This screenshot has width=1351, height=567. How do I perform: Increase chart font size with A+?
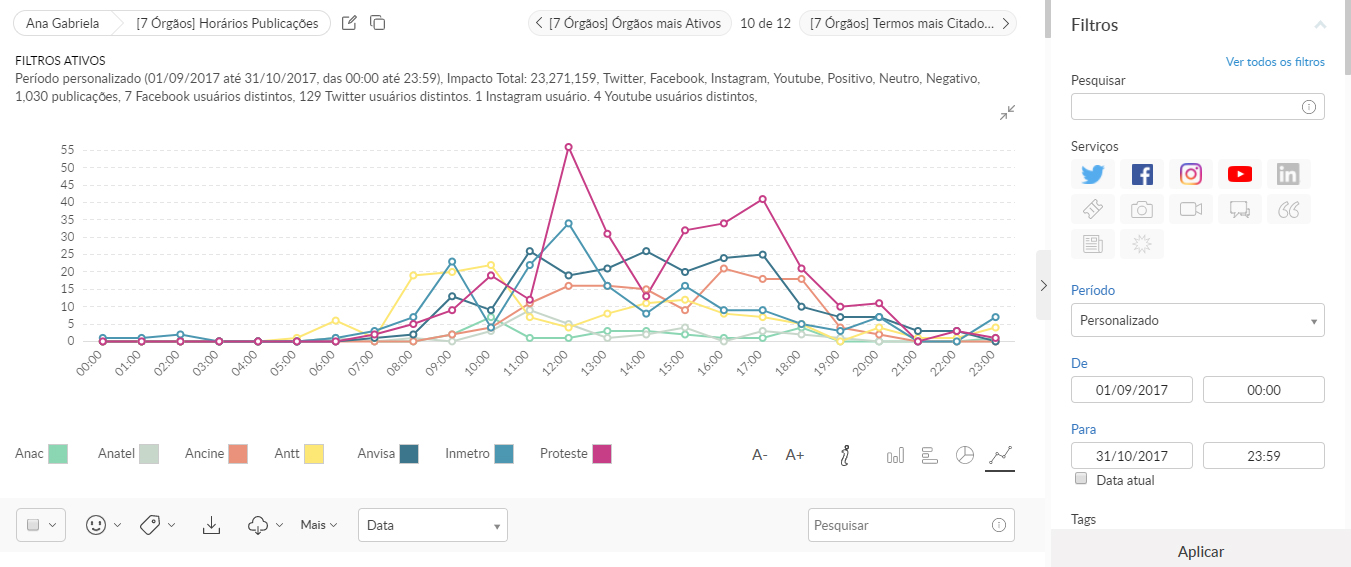click(795, 456)
